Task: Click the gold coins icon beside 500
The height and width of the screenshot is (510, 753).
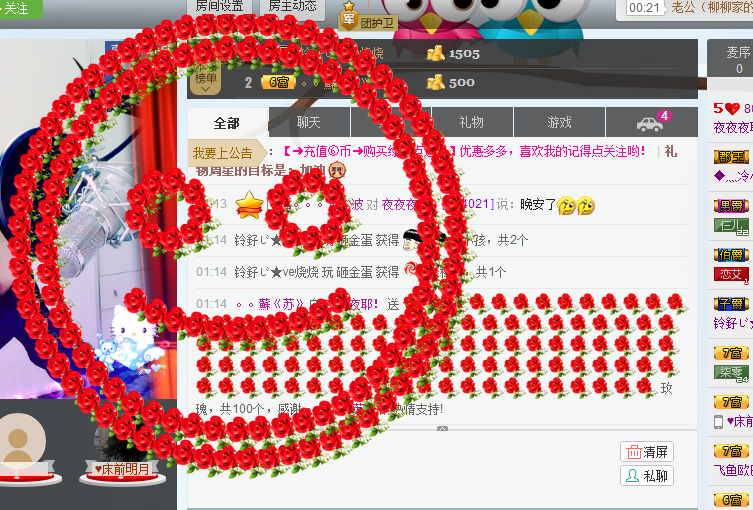Action: pyautogui.click(x=435, y=82)
